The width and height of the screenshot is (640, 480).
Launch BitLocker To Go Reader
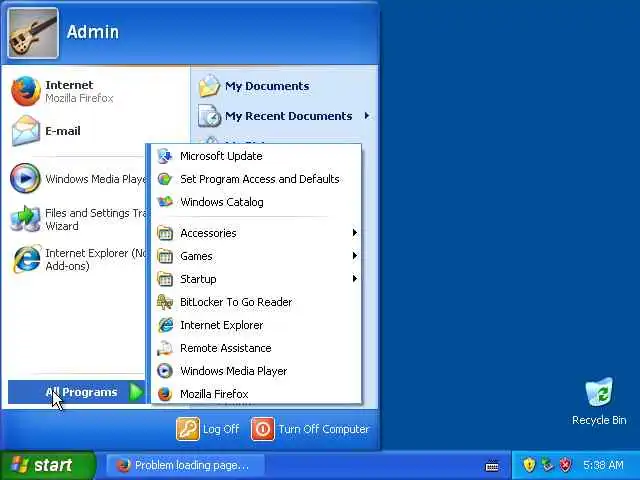pyautogui.click(x=256, y=302)
